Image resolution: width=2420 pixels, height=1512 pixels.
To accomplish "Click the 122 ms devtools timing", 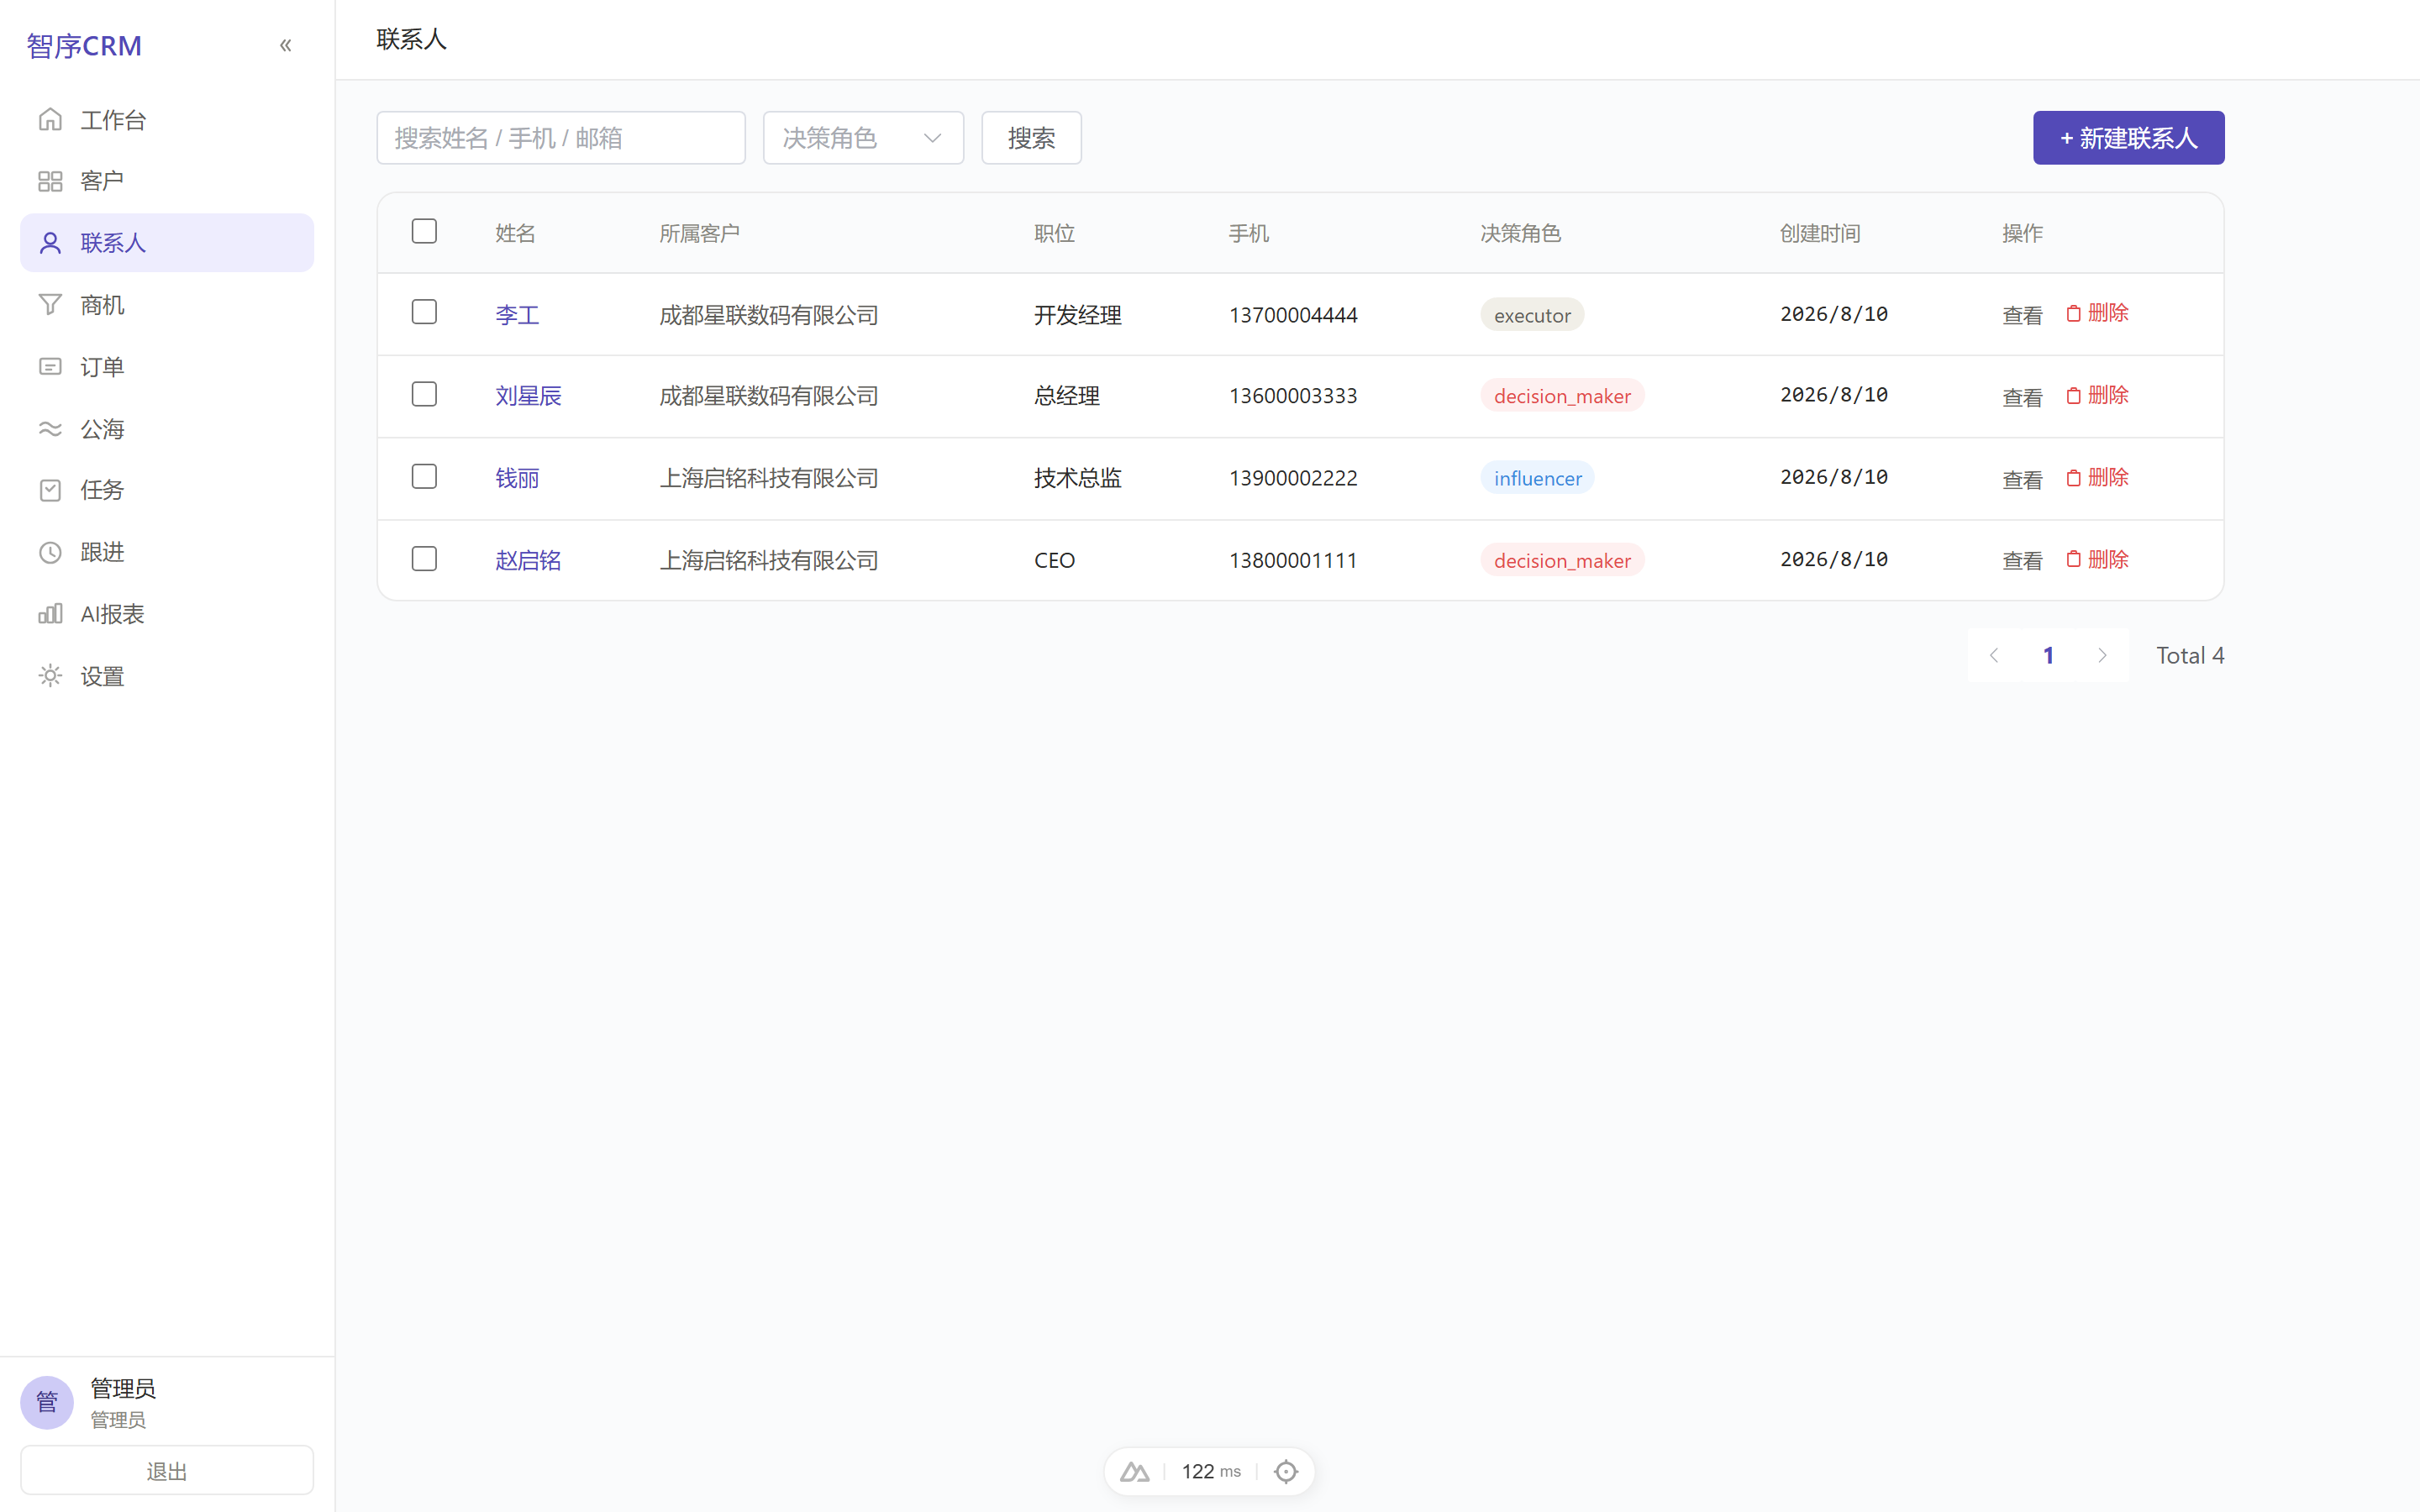I will [1211, 1471].
